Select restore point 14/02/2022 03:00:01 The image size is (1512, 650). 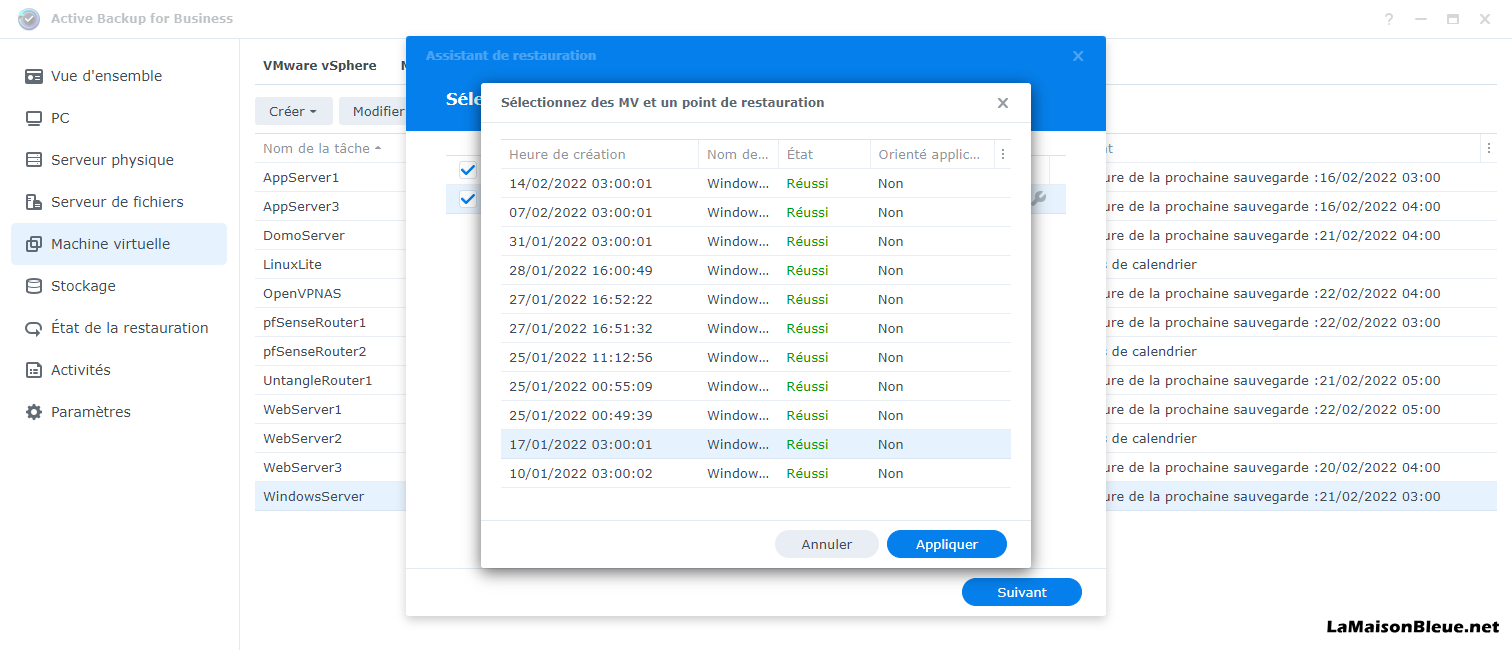756,183
